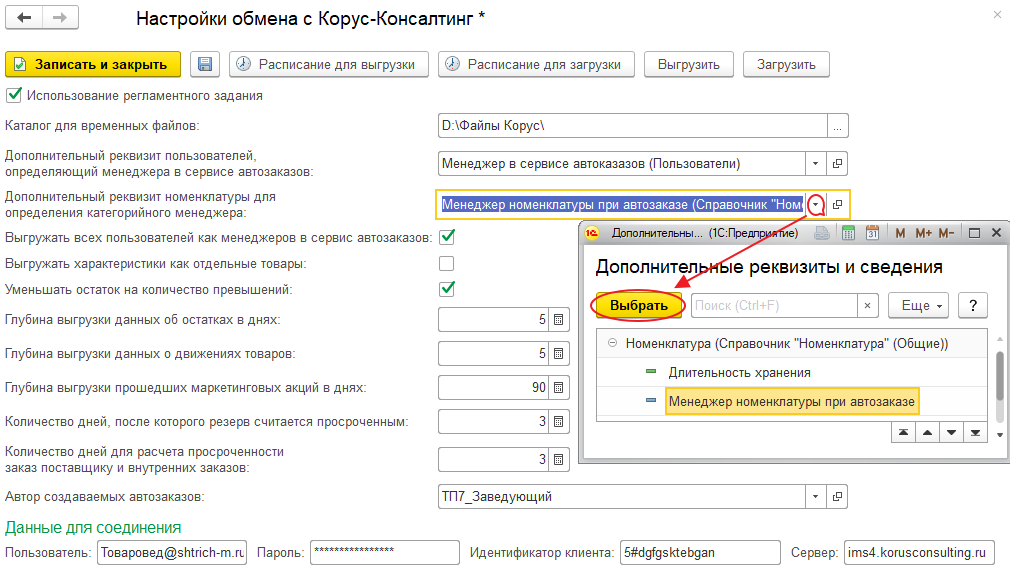Click the scroll down arrow in the dialog

coord(1000,435)
